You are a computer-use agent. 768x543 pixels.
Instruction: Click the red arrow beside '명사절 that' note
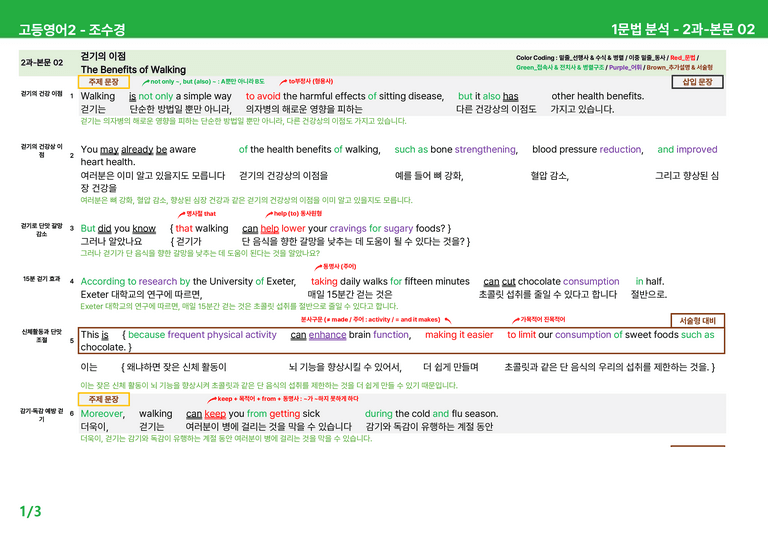[181, 214]
